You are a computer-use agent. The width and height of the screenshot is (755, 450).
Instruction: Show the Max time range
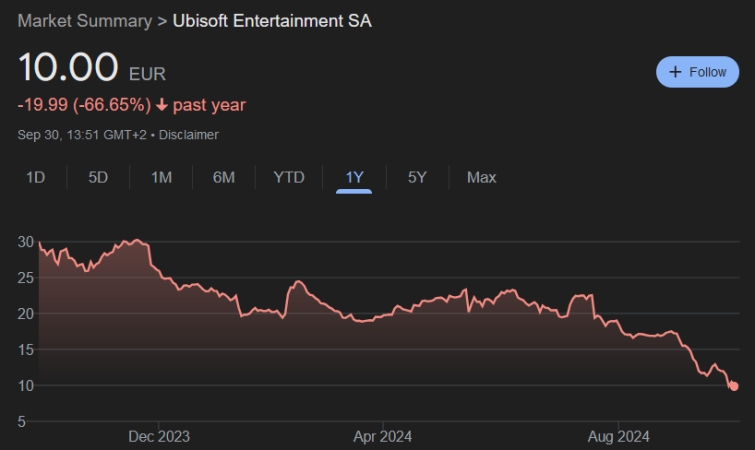(x=481, y=178)
